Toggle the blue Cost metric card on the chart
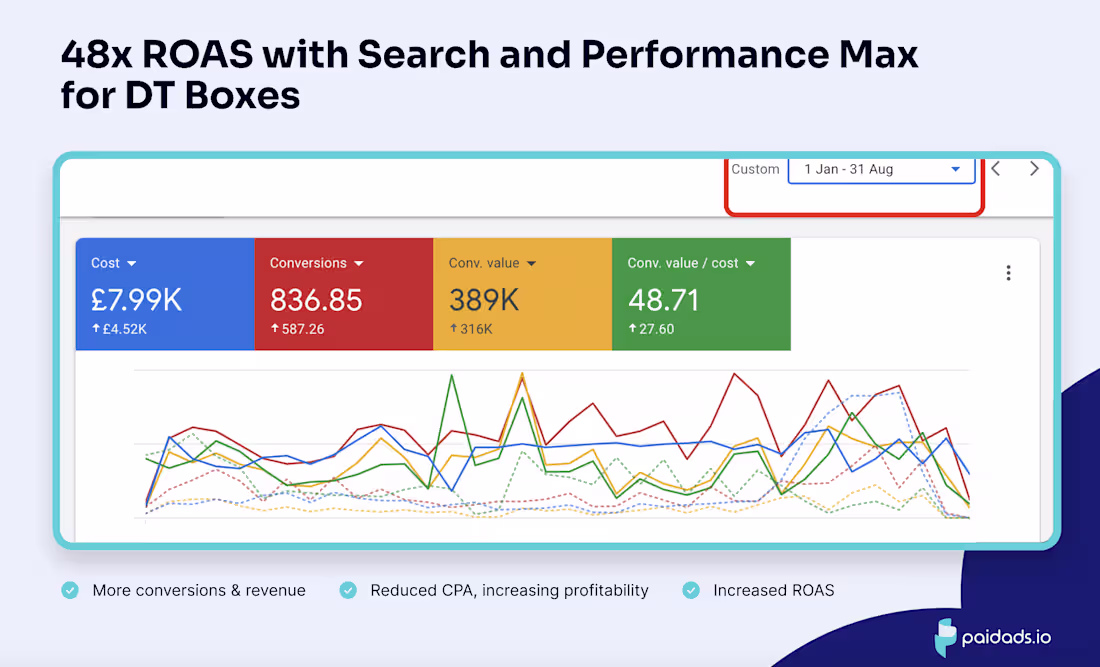Screen dimensions: 1100x667 coord(163,293)
